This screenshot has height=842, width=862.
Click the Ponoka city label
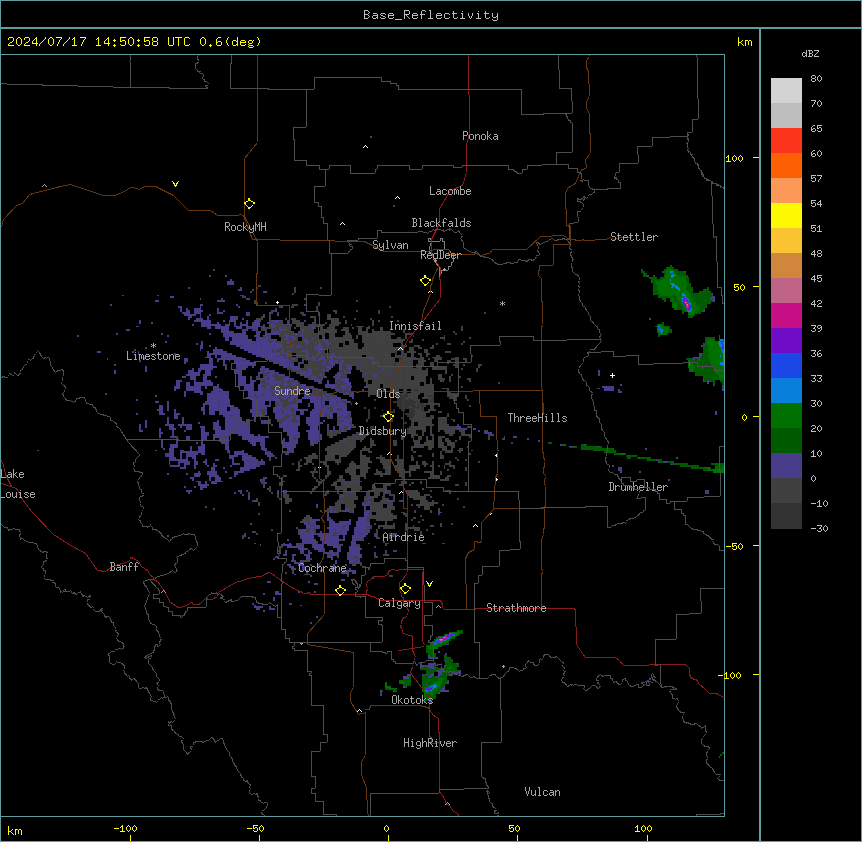pos(480,136)
